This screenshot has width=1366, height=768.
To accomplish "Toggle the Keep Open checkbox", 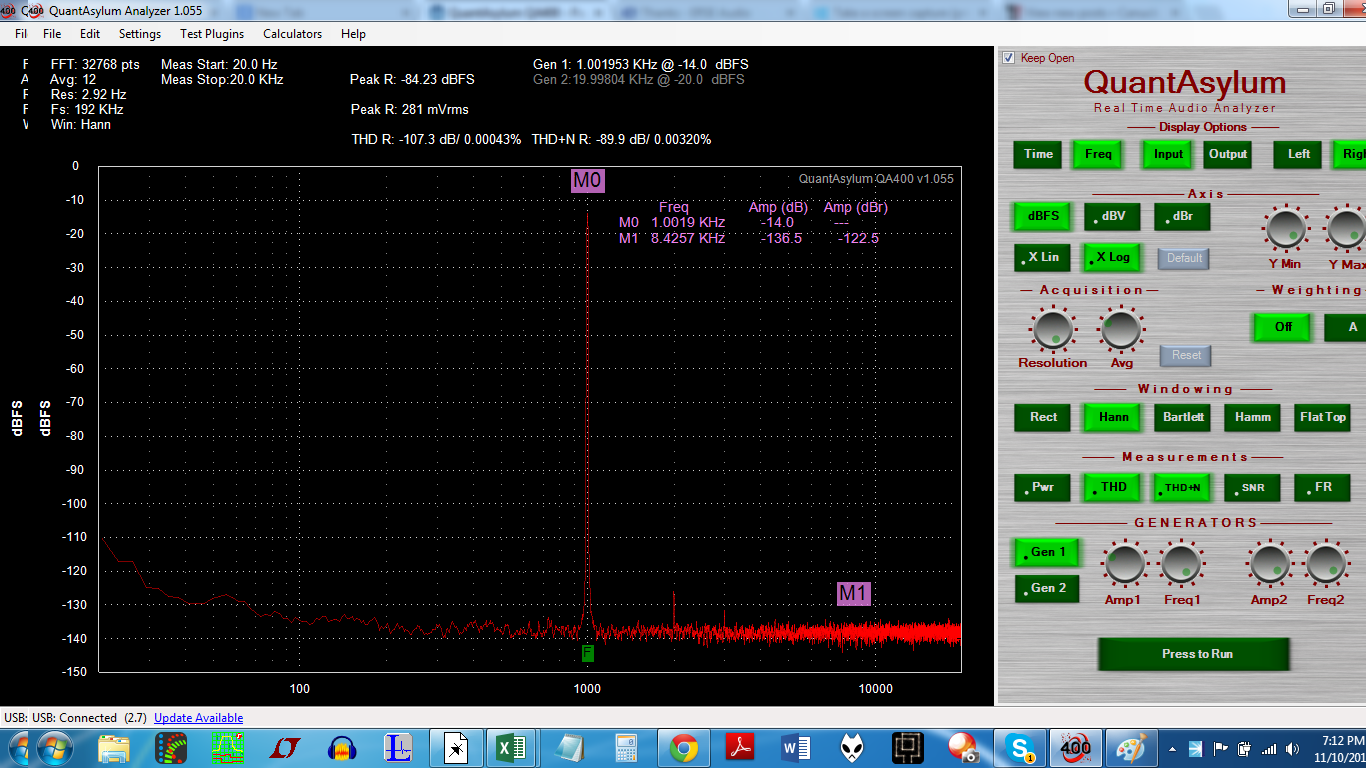I will [1008, 58].
